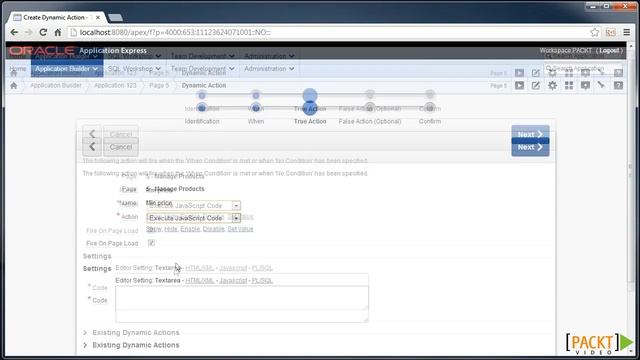
Task: Open the Home tab in Application Express
Action: click(x=18, y=69)
